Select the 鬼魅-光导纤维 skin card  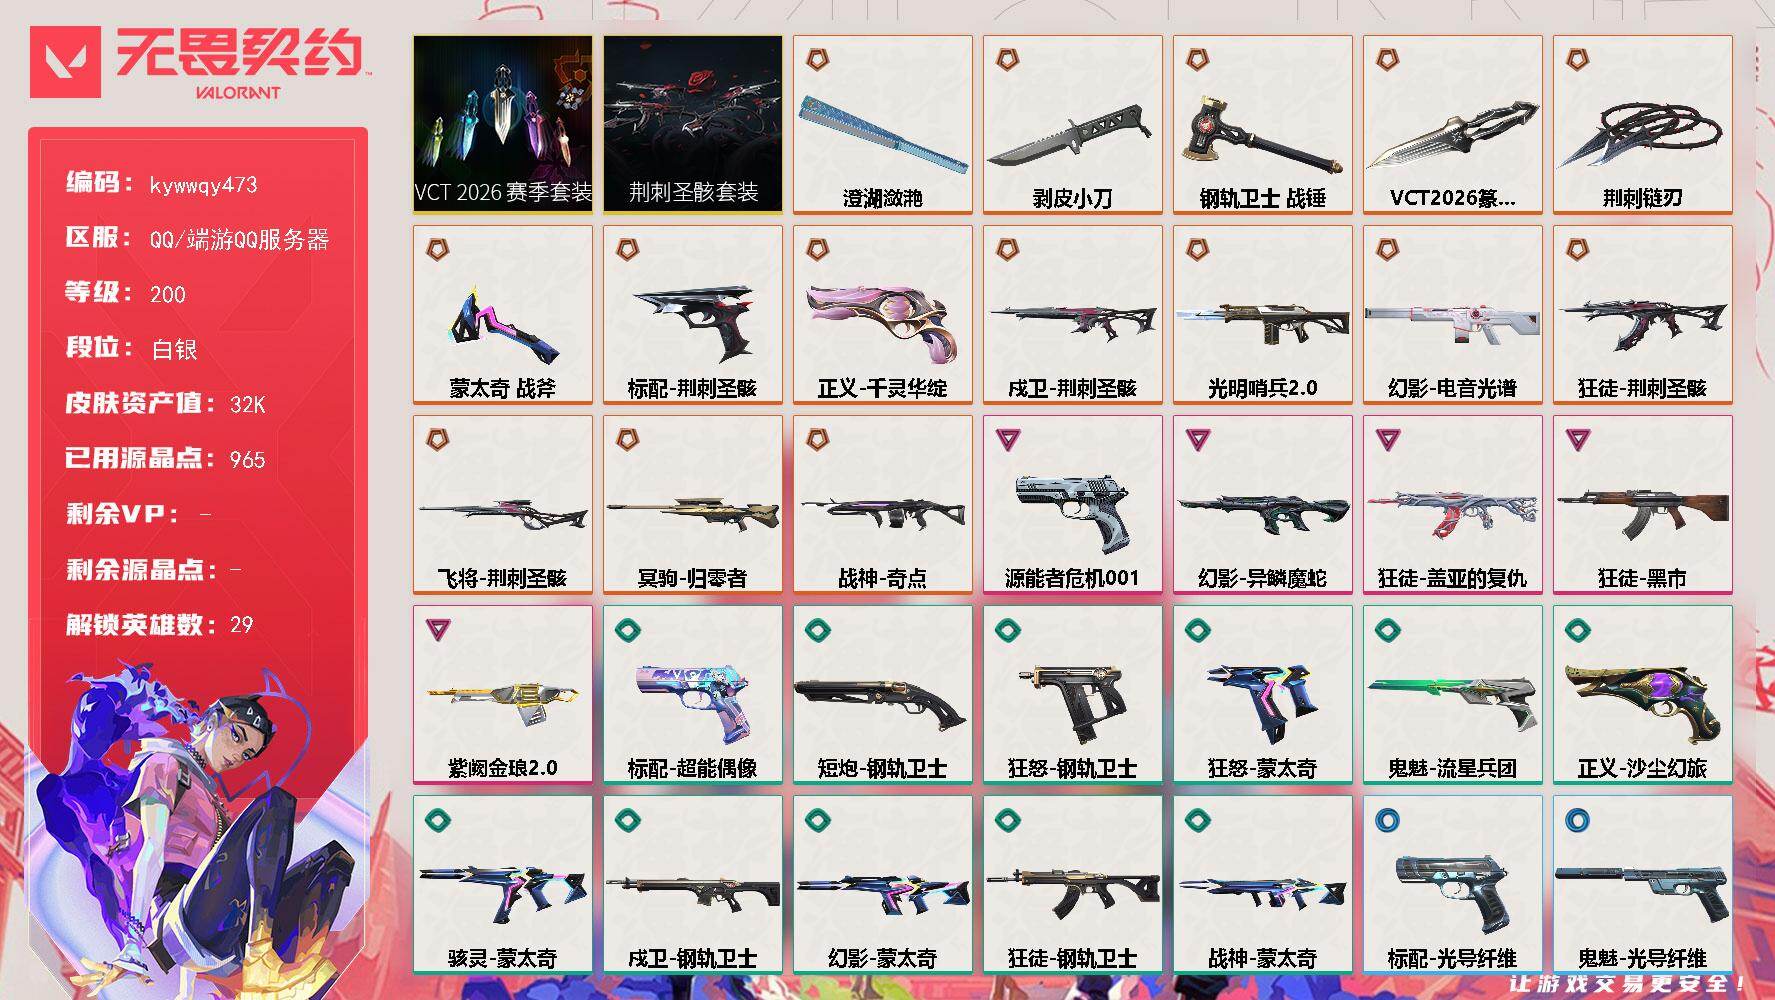1643,884
